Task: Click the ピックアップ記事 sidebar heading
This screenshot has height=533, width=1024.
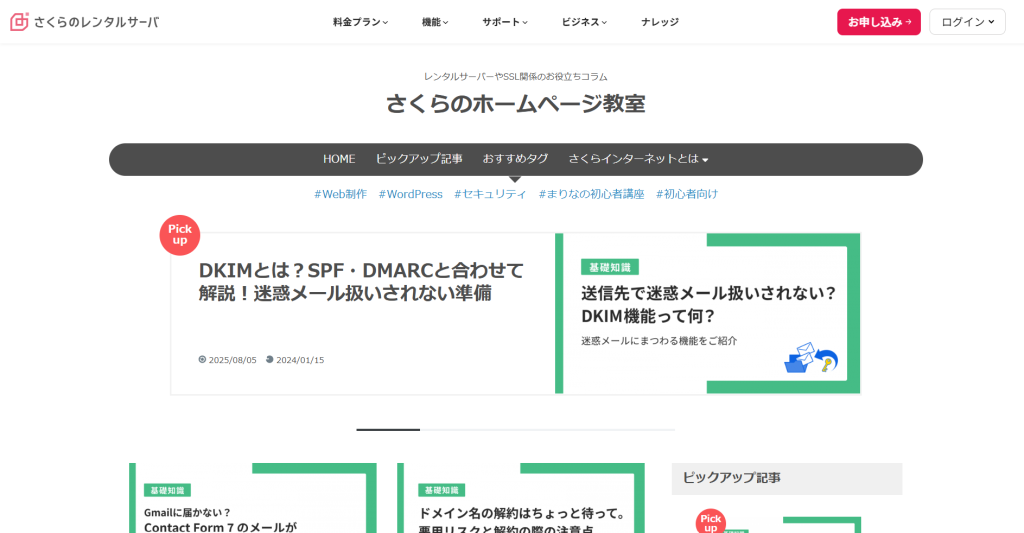Action: click(731, 478)
